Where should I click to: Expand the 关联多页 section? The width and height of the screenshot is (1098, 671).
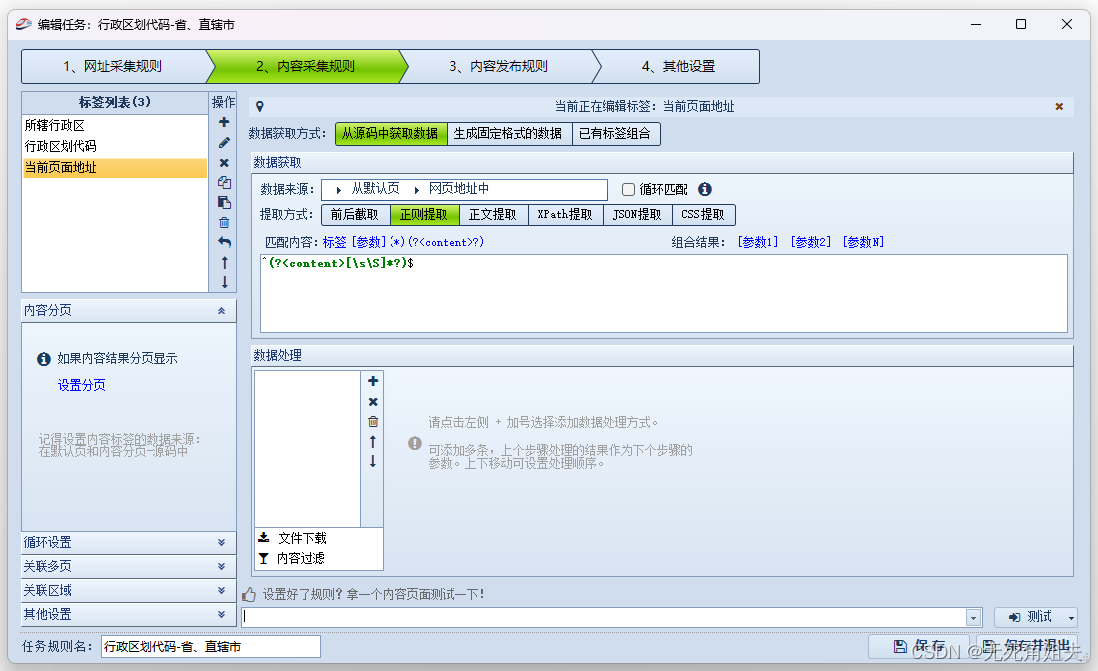coord(221,567)
